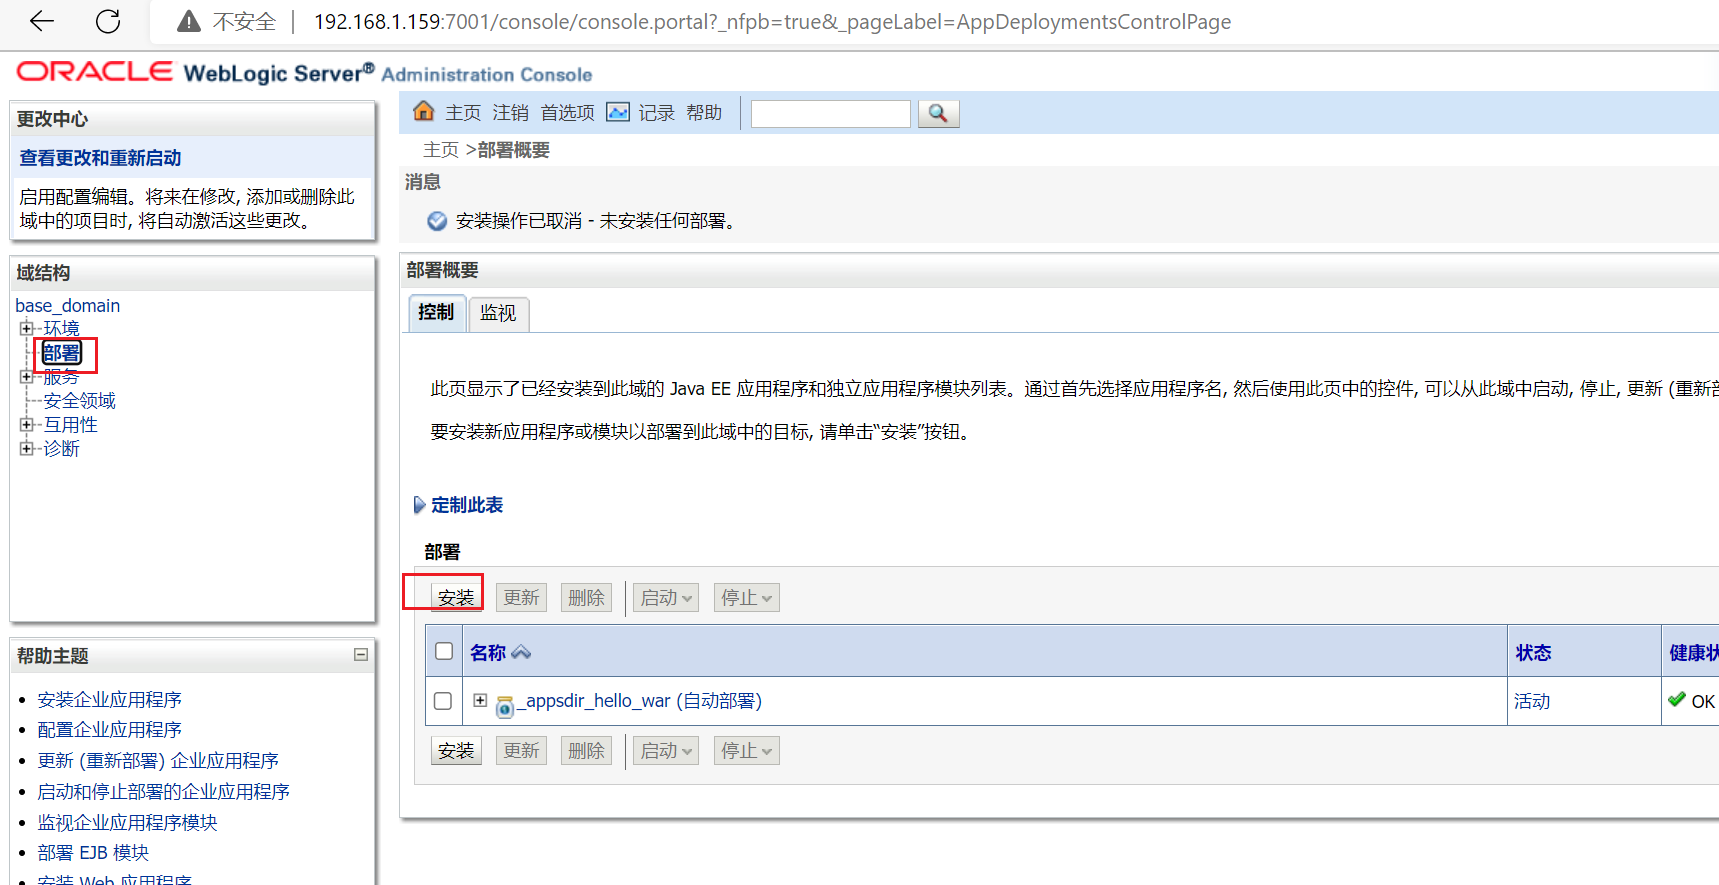Screen dimensions: 1719x885
Task: Open 首选项 in the top toolbar
Action: pyautogui.click(x=567, y=113)
